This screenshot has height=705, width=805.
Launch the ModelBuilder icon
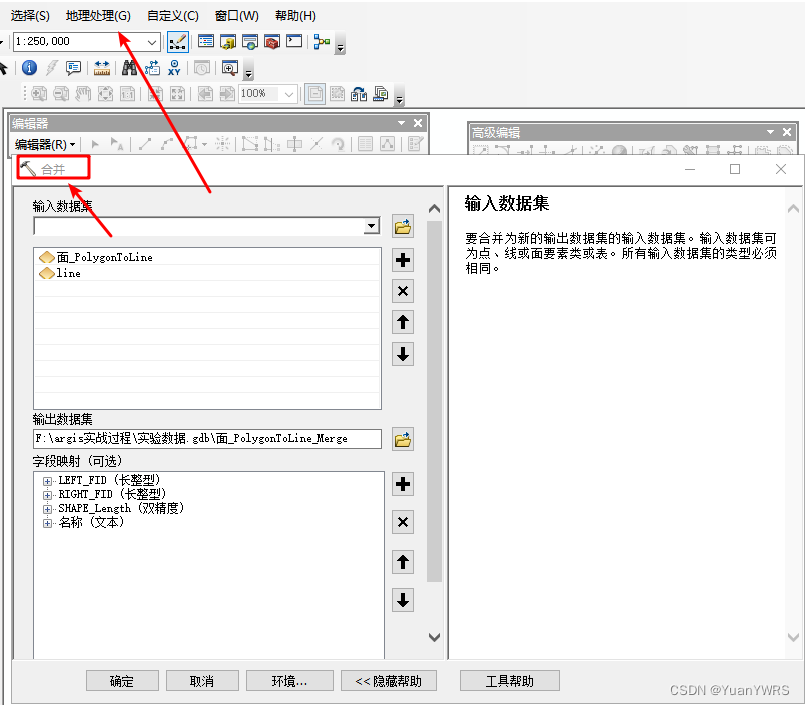point(322,42)
